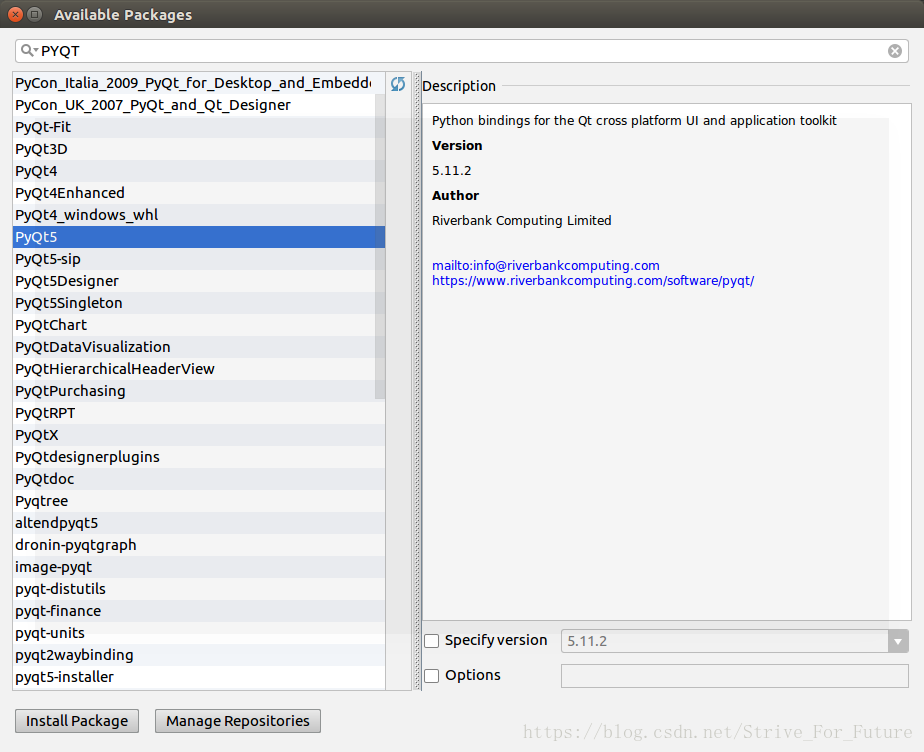Select the PyQtDataVisualization package
Image resolution: width=924 pixels, height=752 pixels.
click(199, 347)
